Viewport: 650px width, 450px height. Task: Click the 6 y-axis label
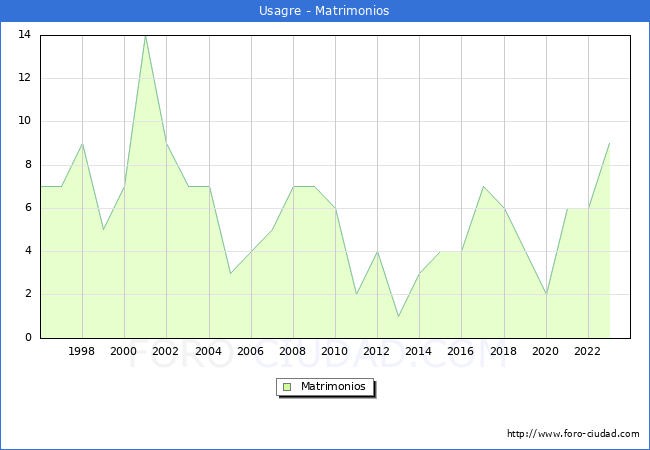pos(27,208)
